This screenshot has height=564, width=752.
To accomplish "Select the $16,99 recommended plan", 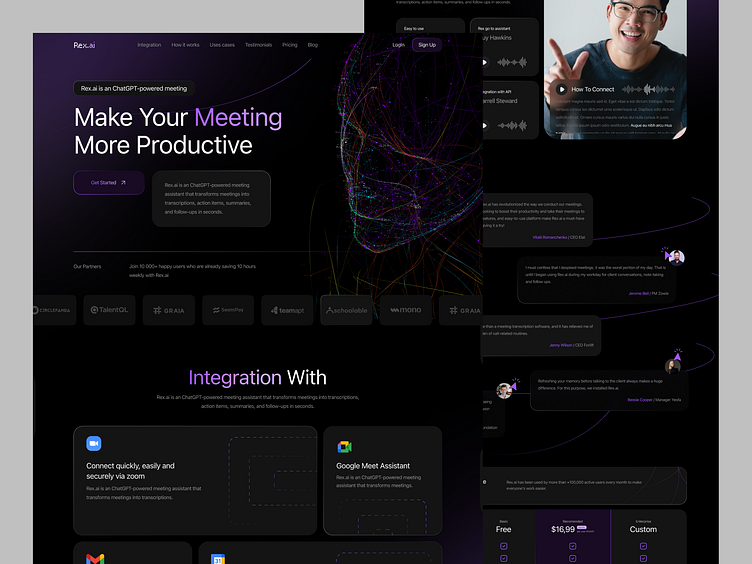I will click(563, 529).
